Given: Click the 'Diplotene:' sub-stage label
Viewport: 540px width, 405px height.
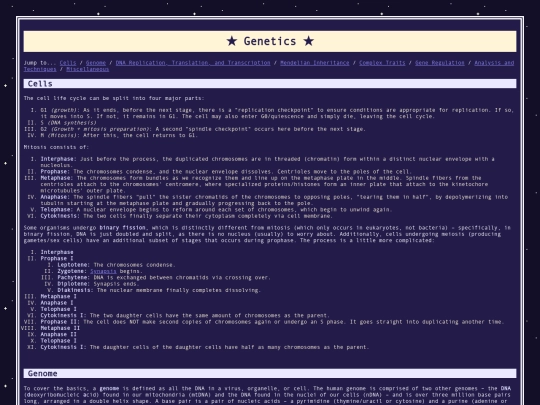Looking at the screenshot, I should [x=74, y=284].
